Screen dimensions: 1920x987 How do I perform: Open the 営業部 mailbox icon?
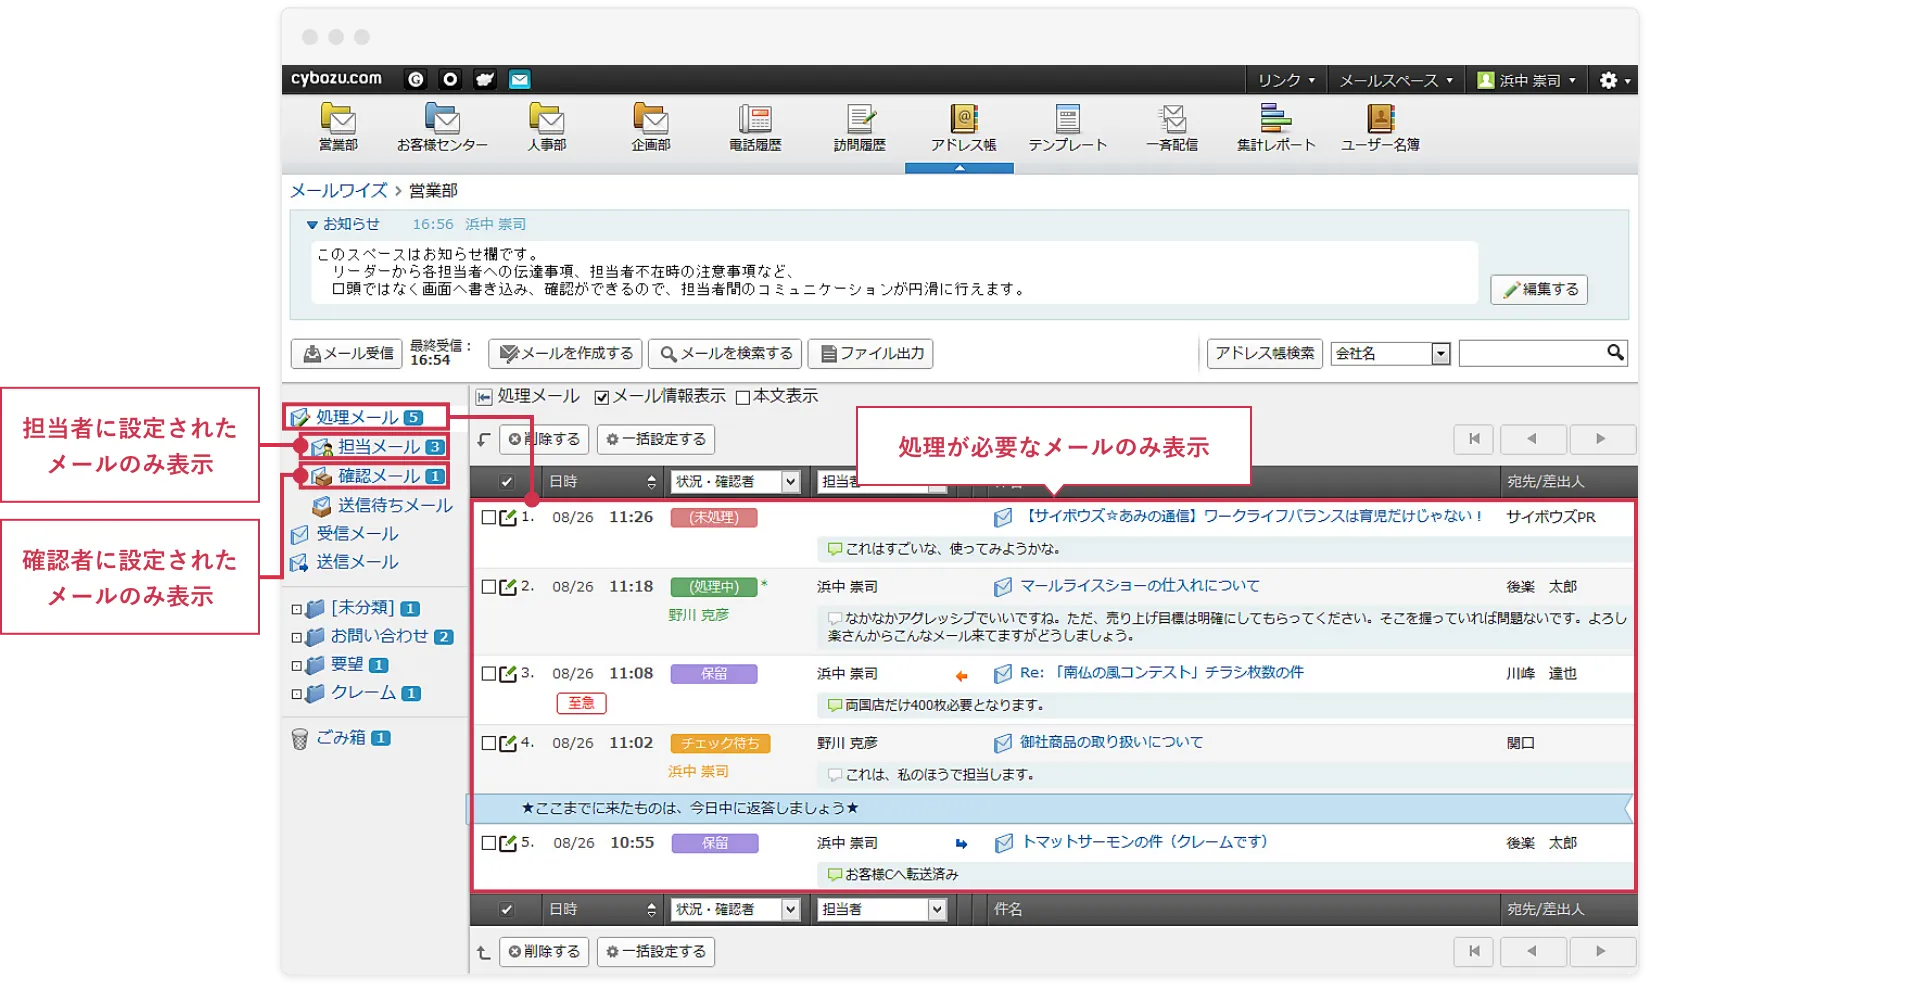338,120
